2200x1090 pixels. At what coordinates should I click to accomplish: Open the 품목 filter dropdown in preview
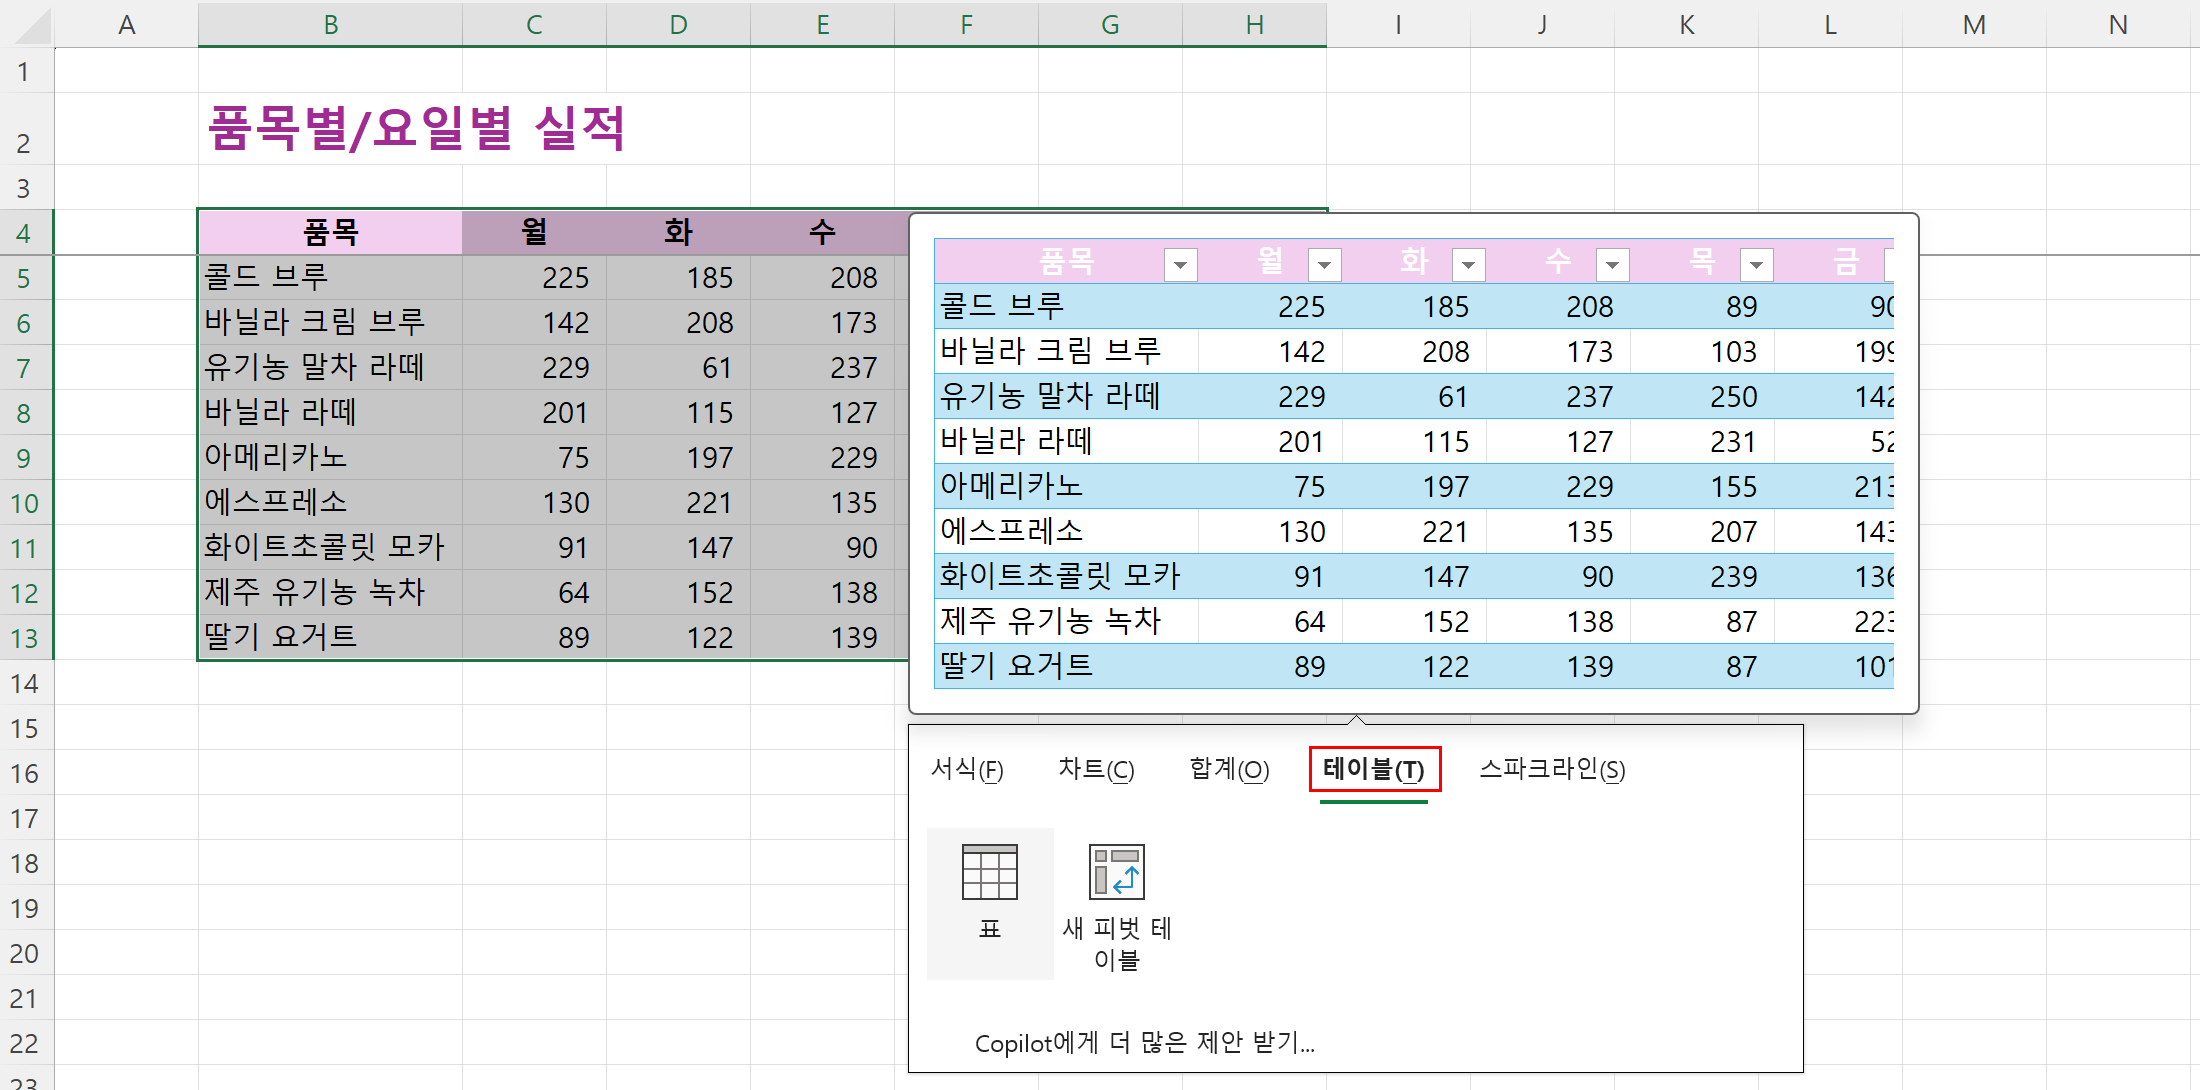click(1180, 265)
